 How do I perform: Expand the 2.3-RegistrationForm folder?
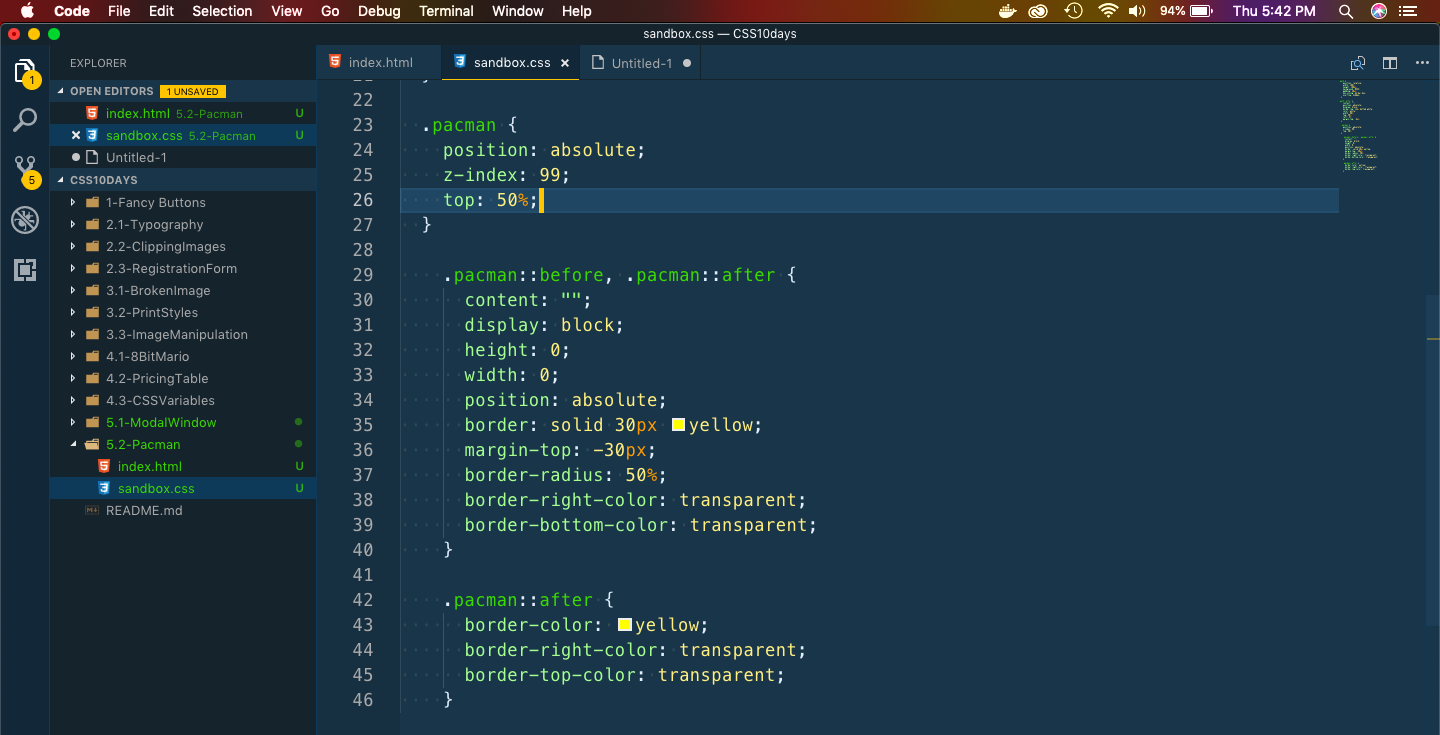click(72, 268)
